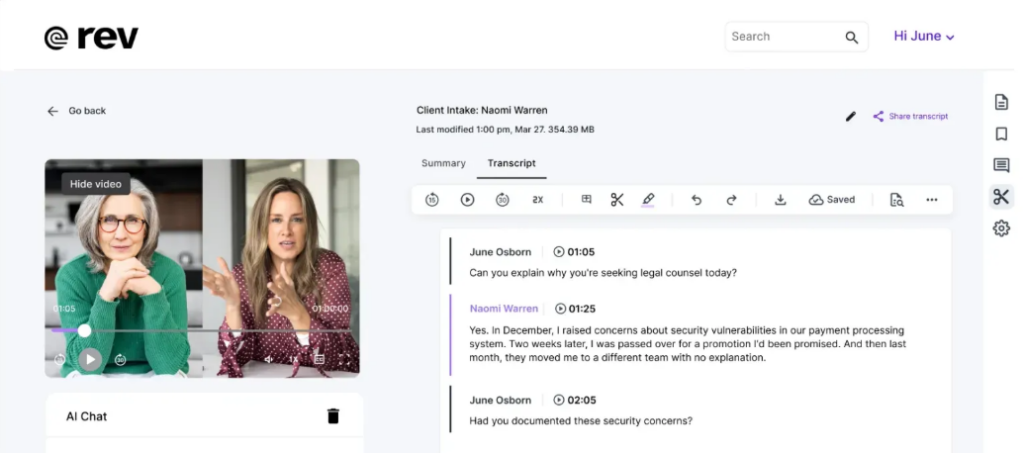Click speaker name Naomi Warren
Viewport: 1024px width, 453px height.
504,308
